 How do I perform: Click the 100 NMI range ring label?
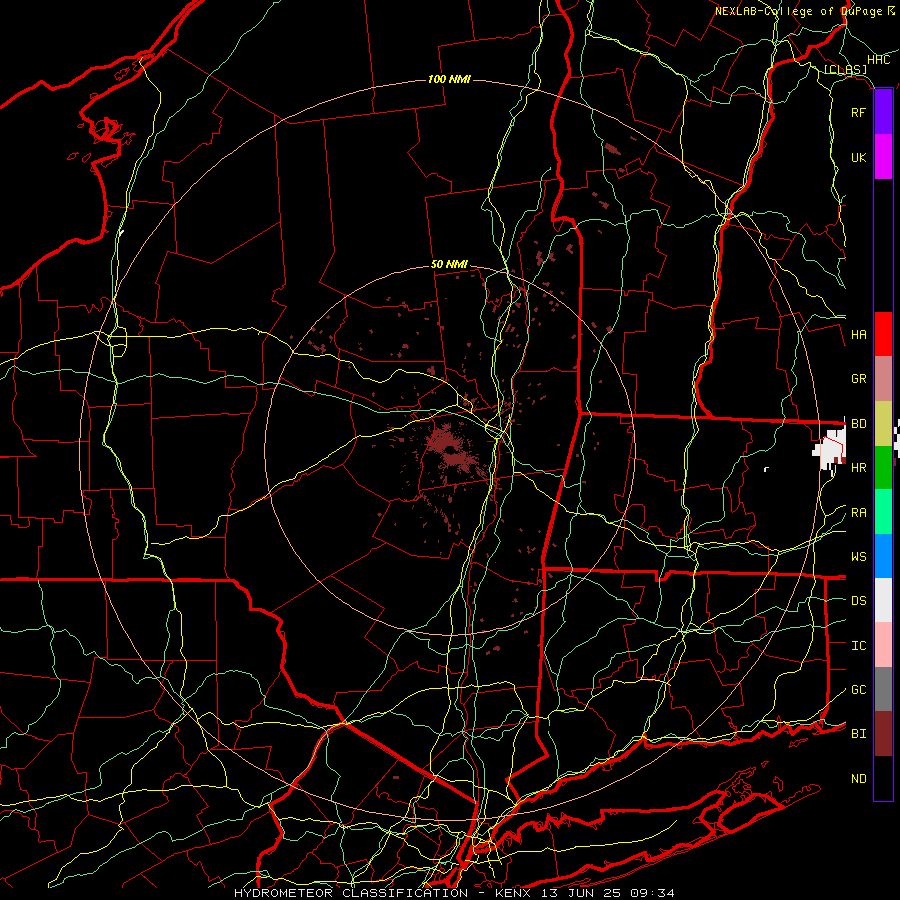pyautogui.click(x=449, y=79)
